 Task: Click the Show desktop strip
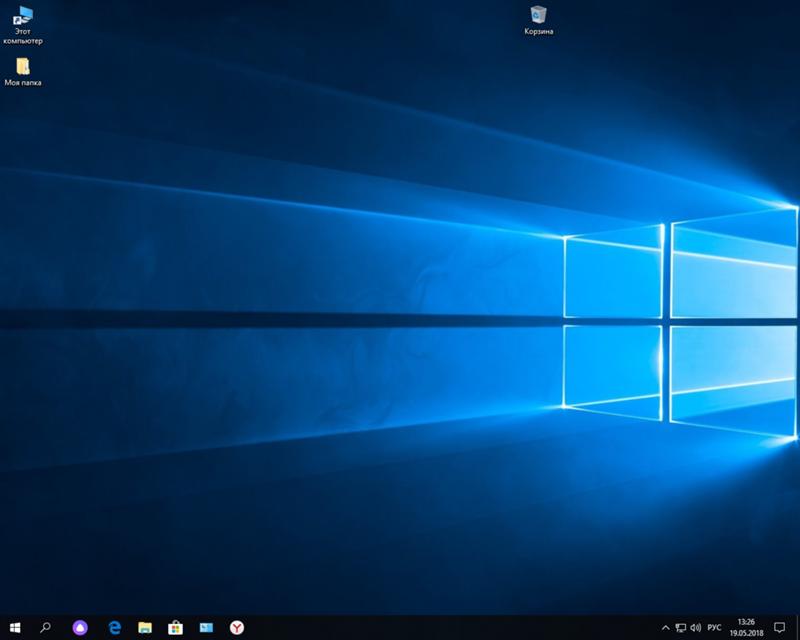pyautogui.click(x=797, y=628)
